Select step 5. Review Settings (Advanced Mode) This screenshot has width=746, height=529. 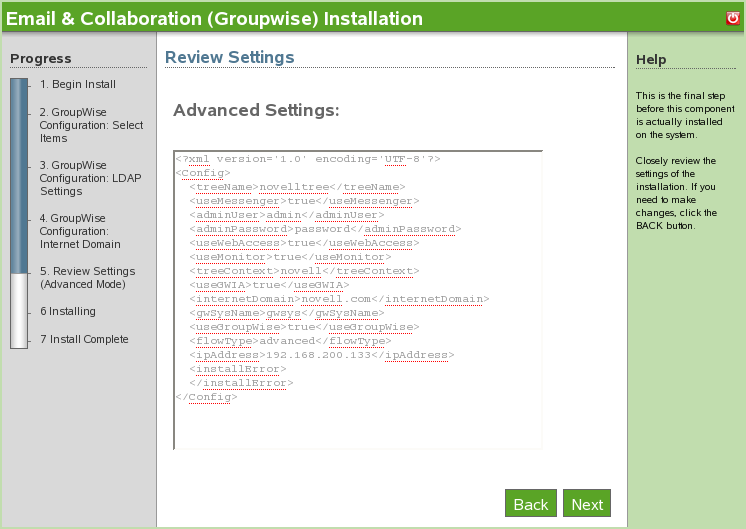coord(88,277)
